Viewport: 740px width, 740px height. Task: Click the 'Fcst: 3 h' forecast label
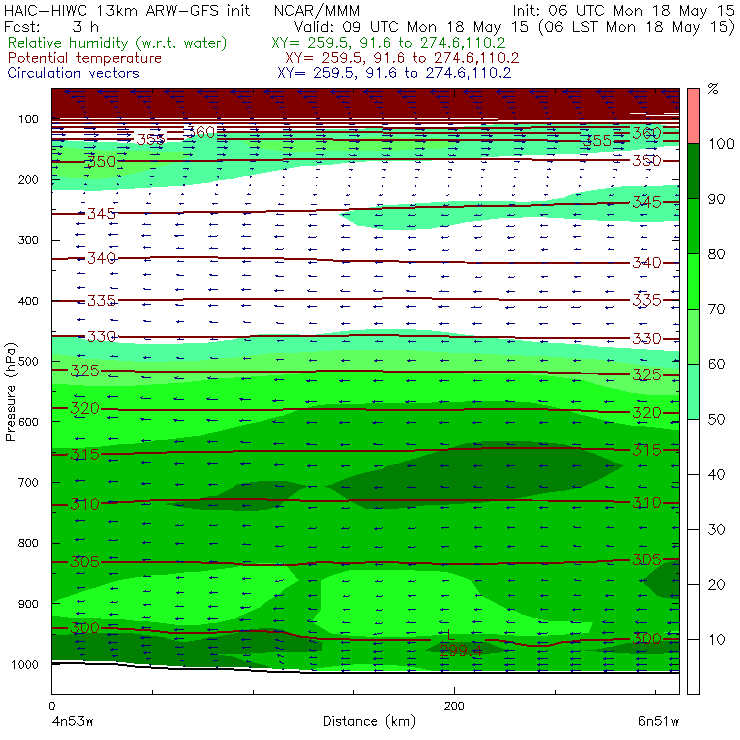(x=51, y=26)
